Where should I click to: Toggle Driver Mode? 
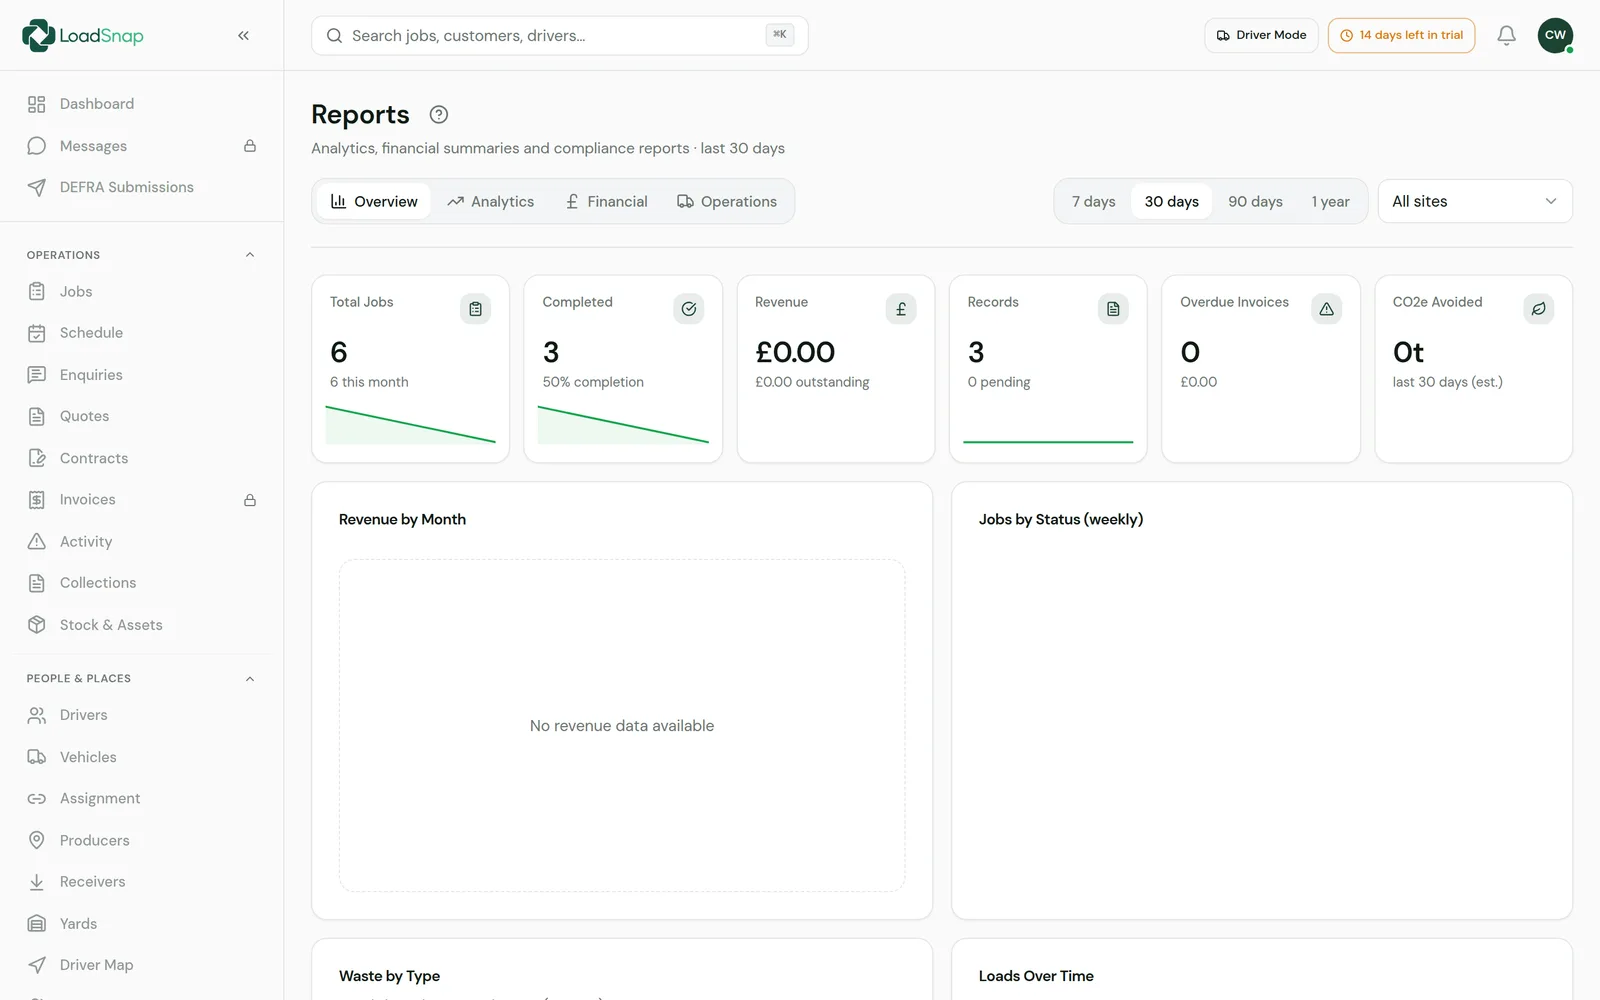pos(1261,35)
